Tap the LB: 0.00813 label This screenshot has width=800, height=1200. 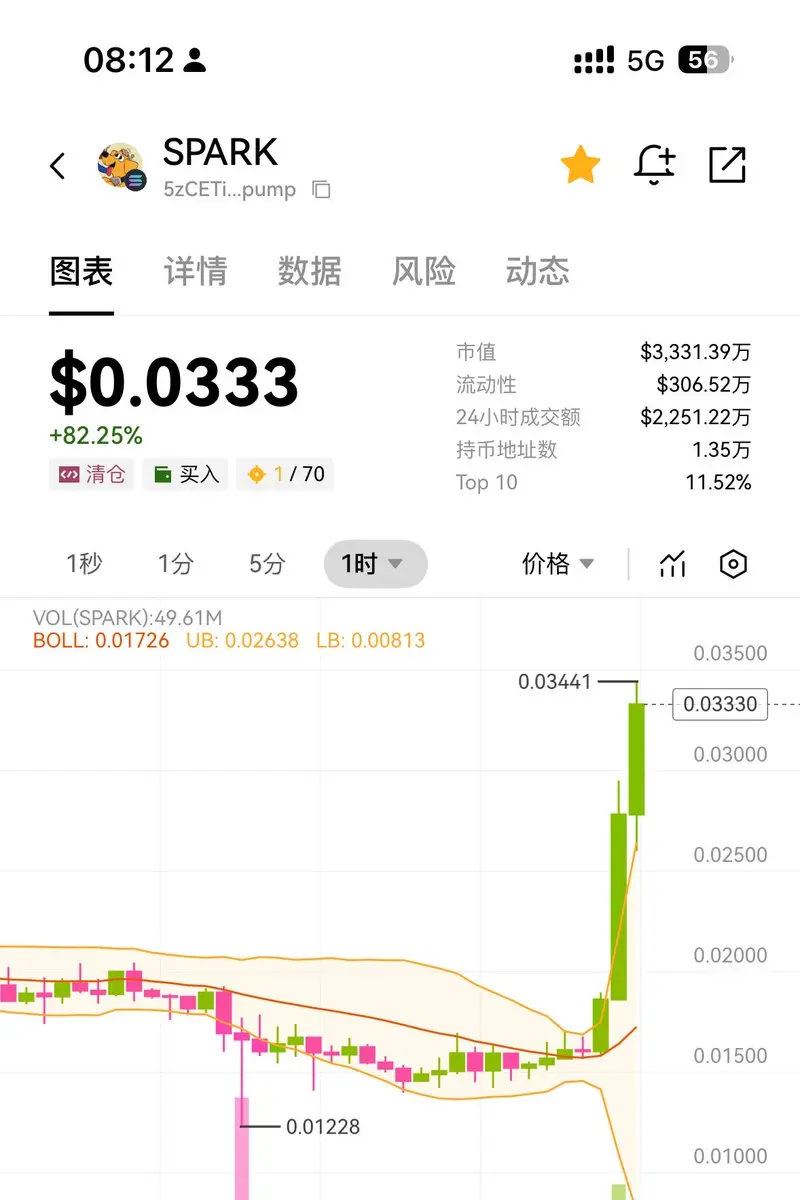click(x=371, y=640)
